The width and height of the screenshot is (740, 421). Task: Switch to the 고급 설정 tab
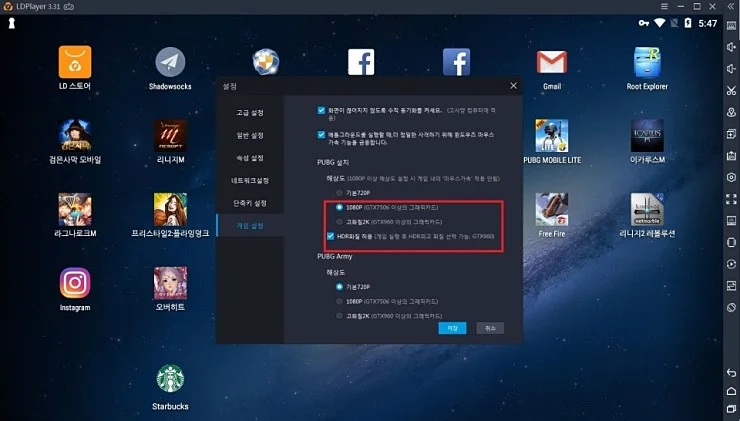tap(250, 113)
